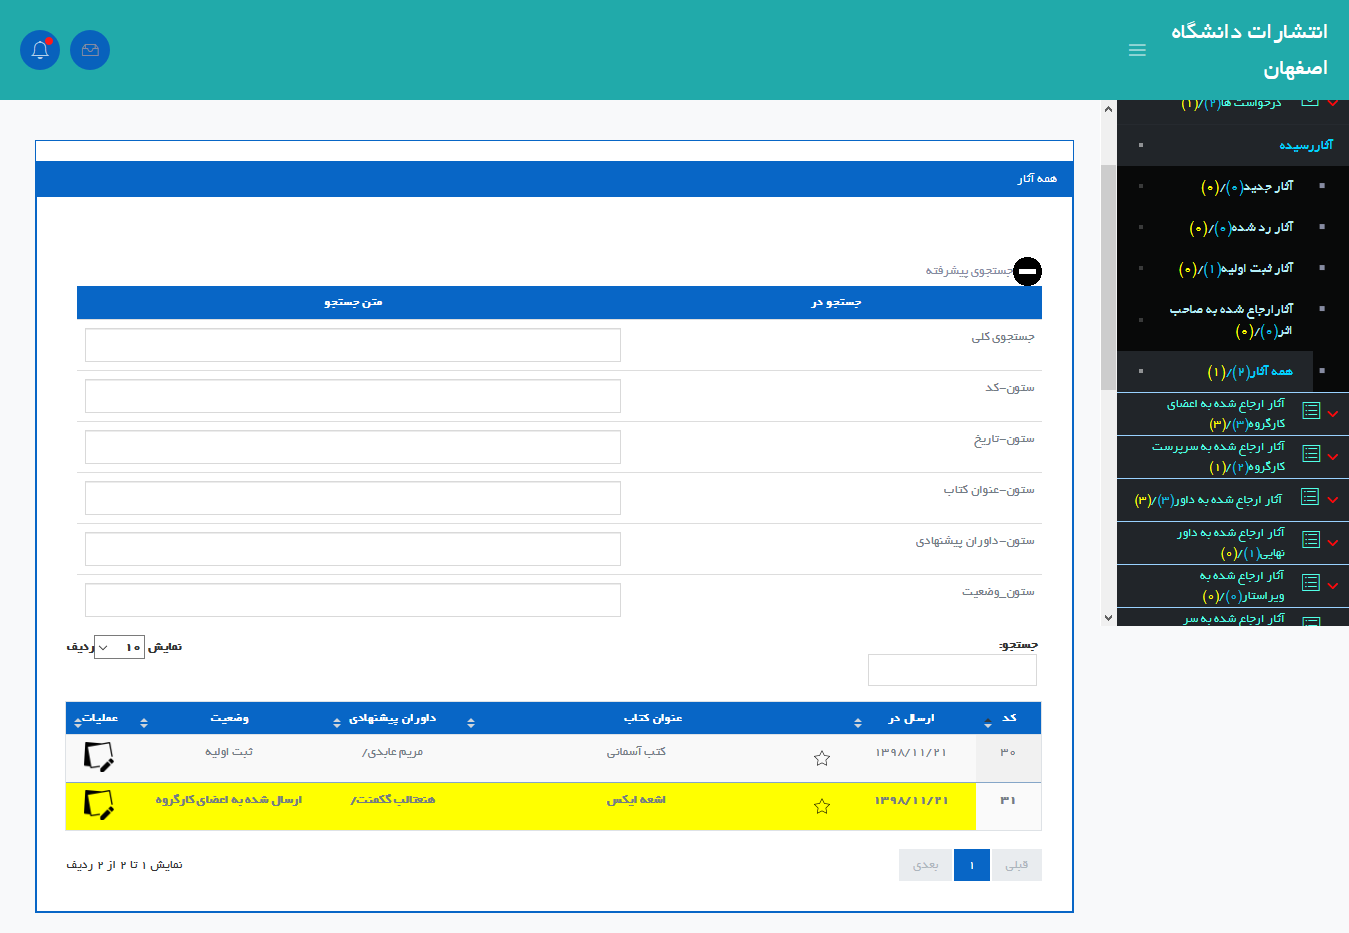Click edit icon for row 31
The width and height of the screenshot is (1349, 933).
click(x=99, y=805)
